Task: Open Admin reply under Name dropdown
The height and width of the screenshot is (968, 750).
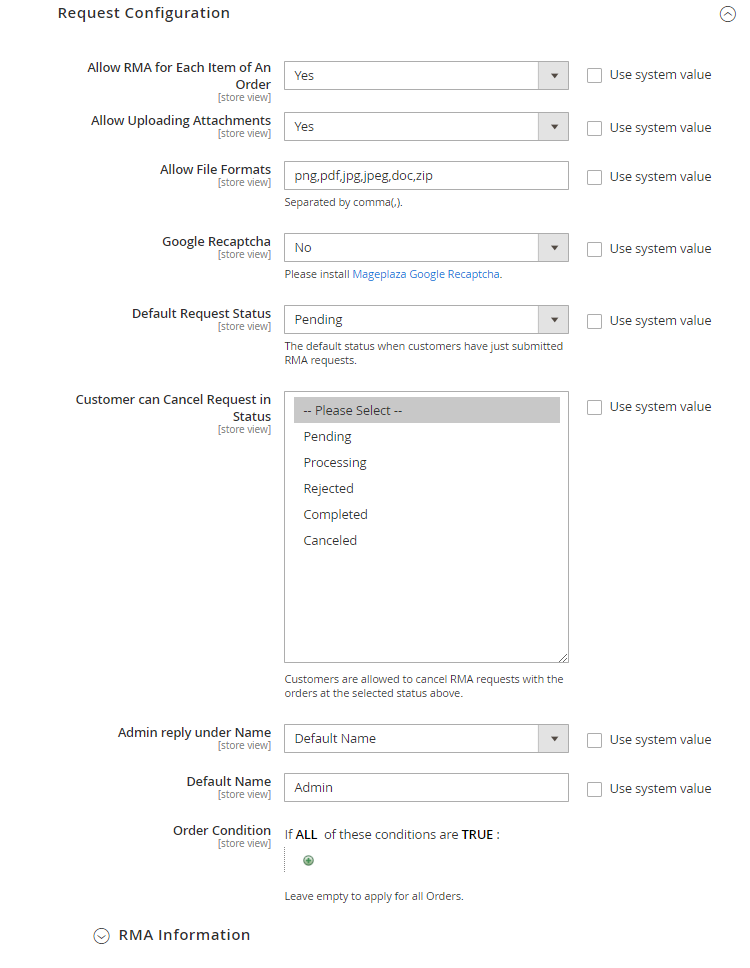Action: pos(426,739)
